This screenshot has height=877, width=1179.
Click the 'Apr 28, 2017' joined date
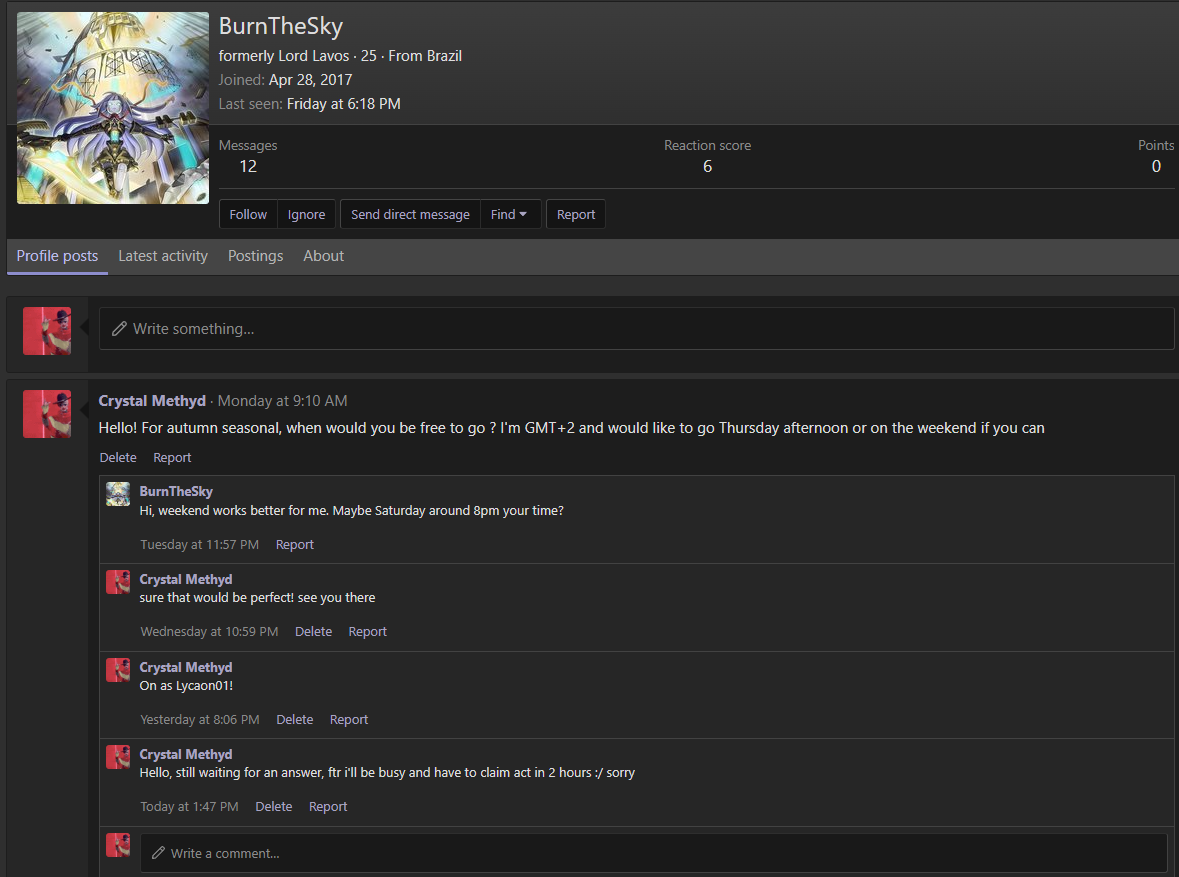(311, 80)
